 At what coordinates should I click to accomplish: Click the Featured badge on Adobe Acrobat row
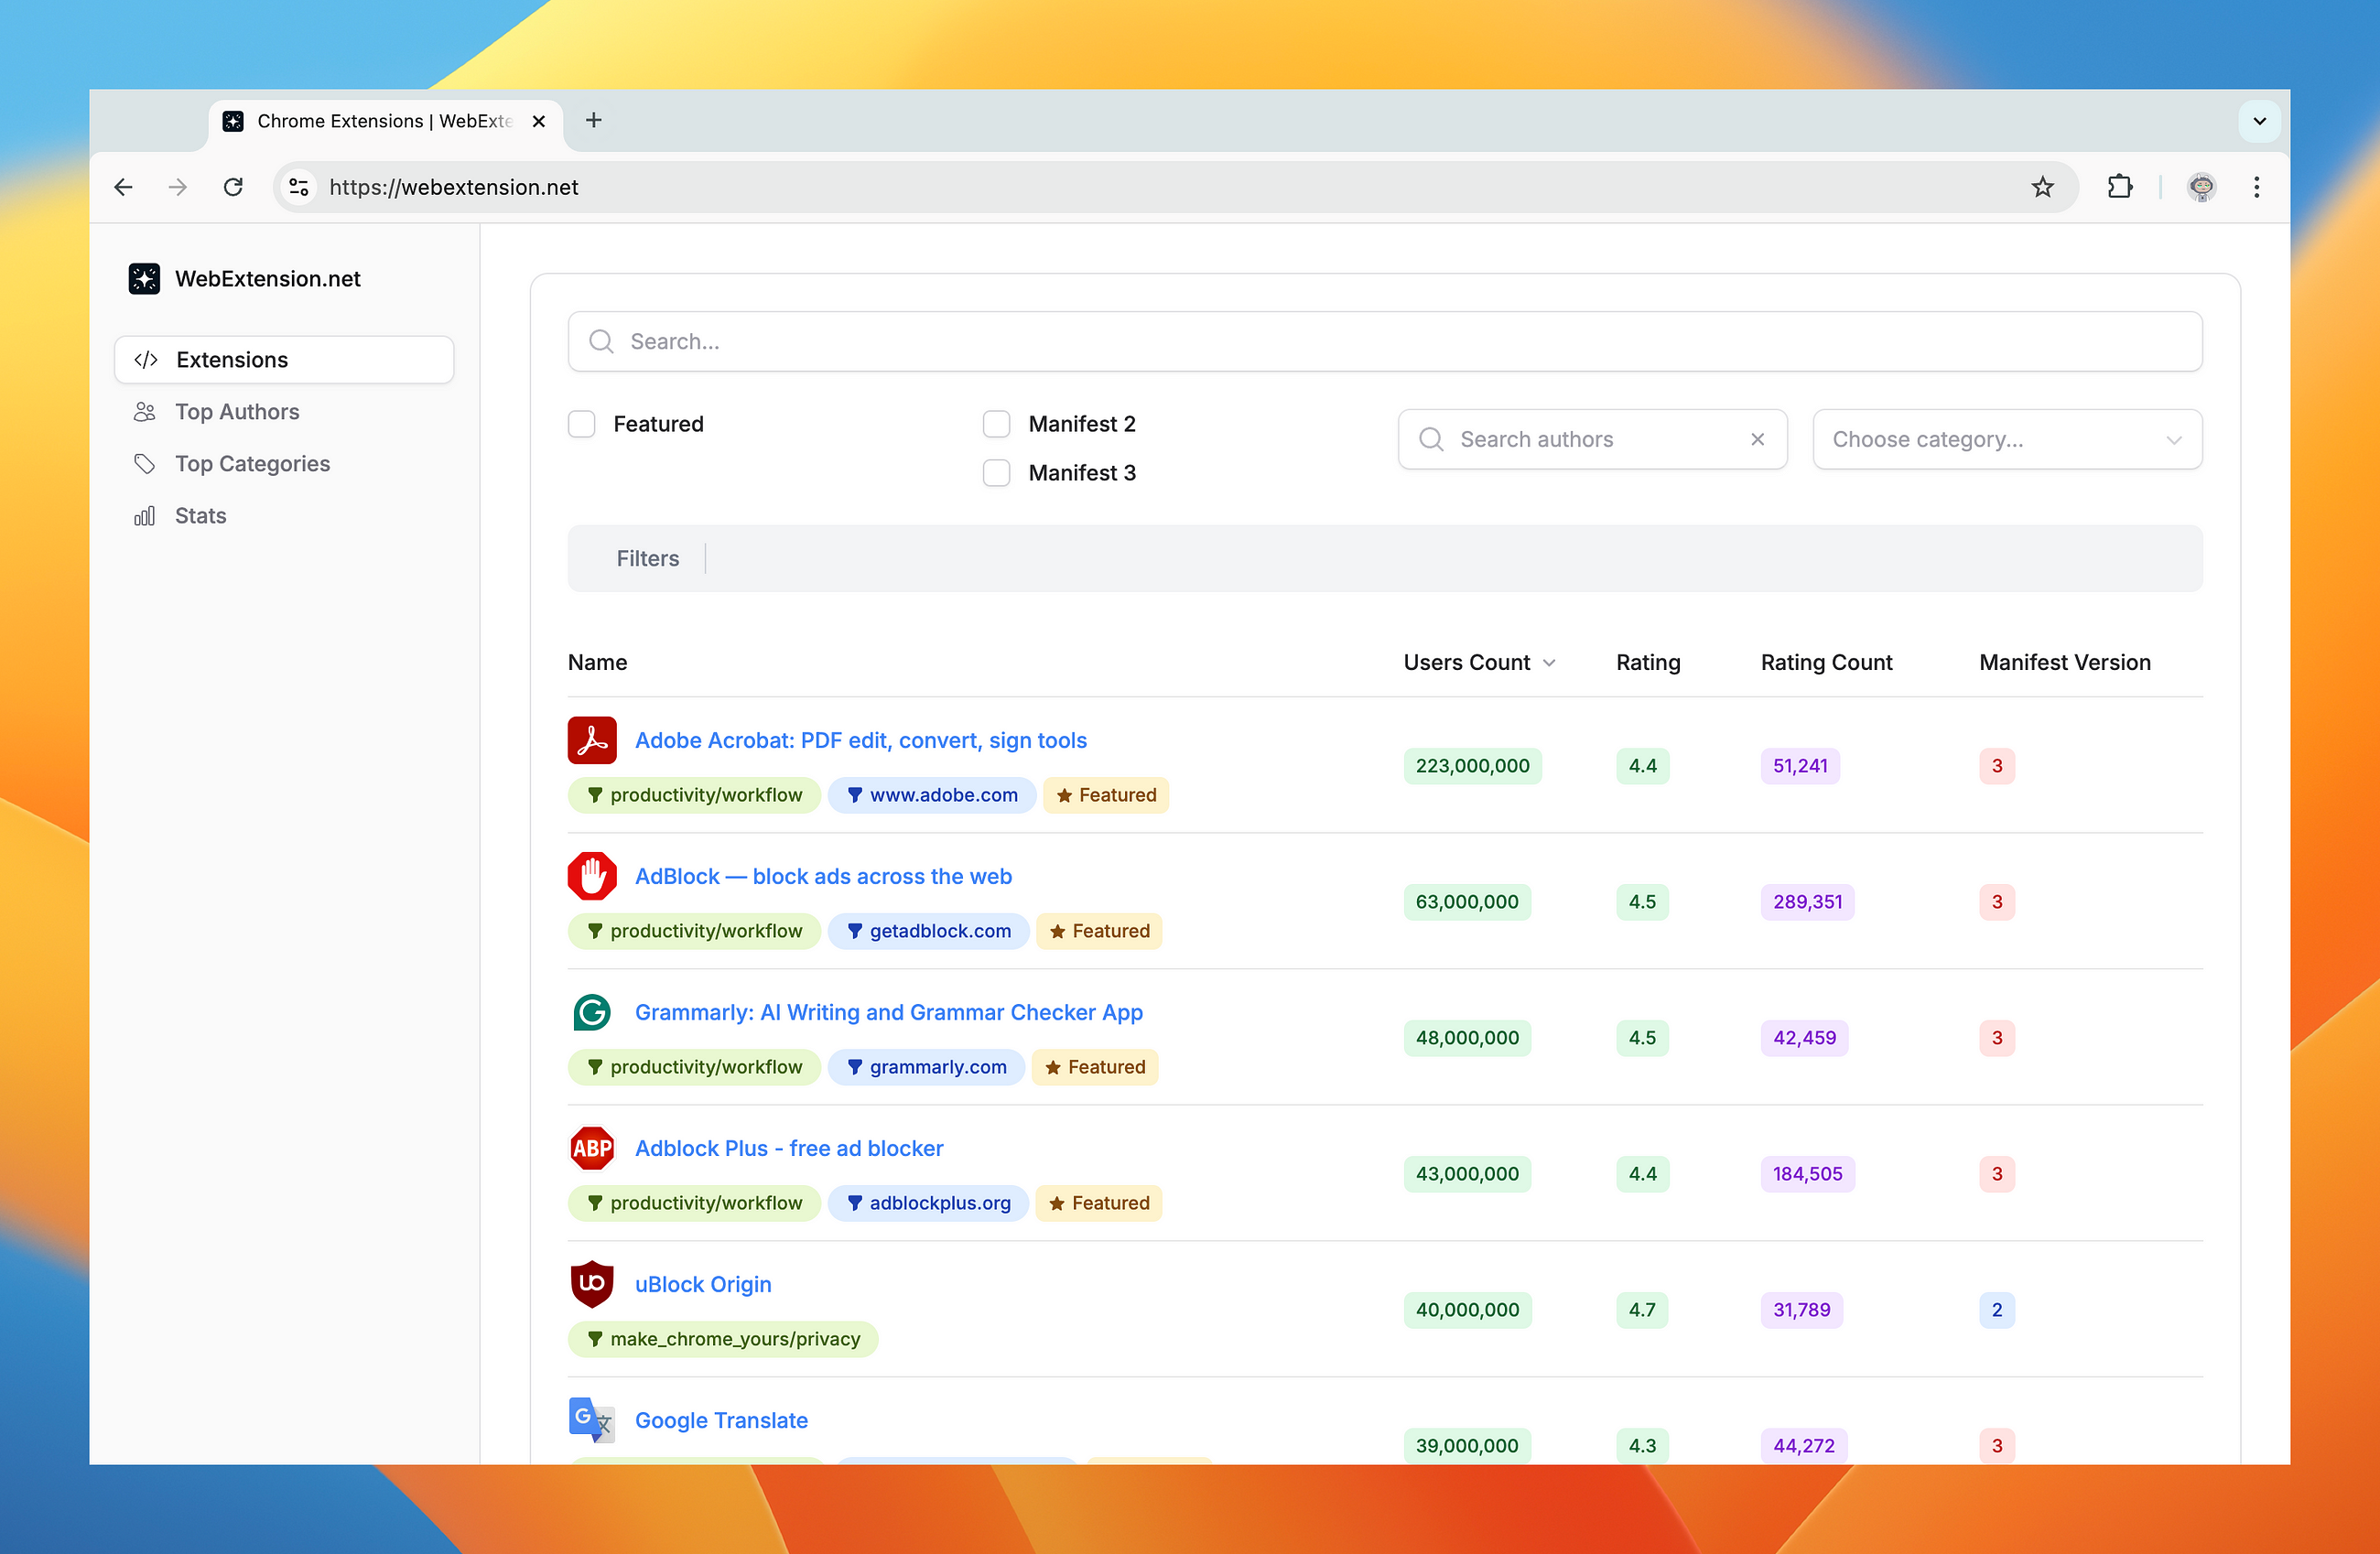[1106, 795]
